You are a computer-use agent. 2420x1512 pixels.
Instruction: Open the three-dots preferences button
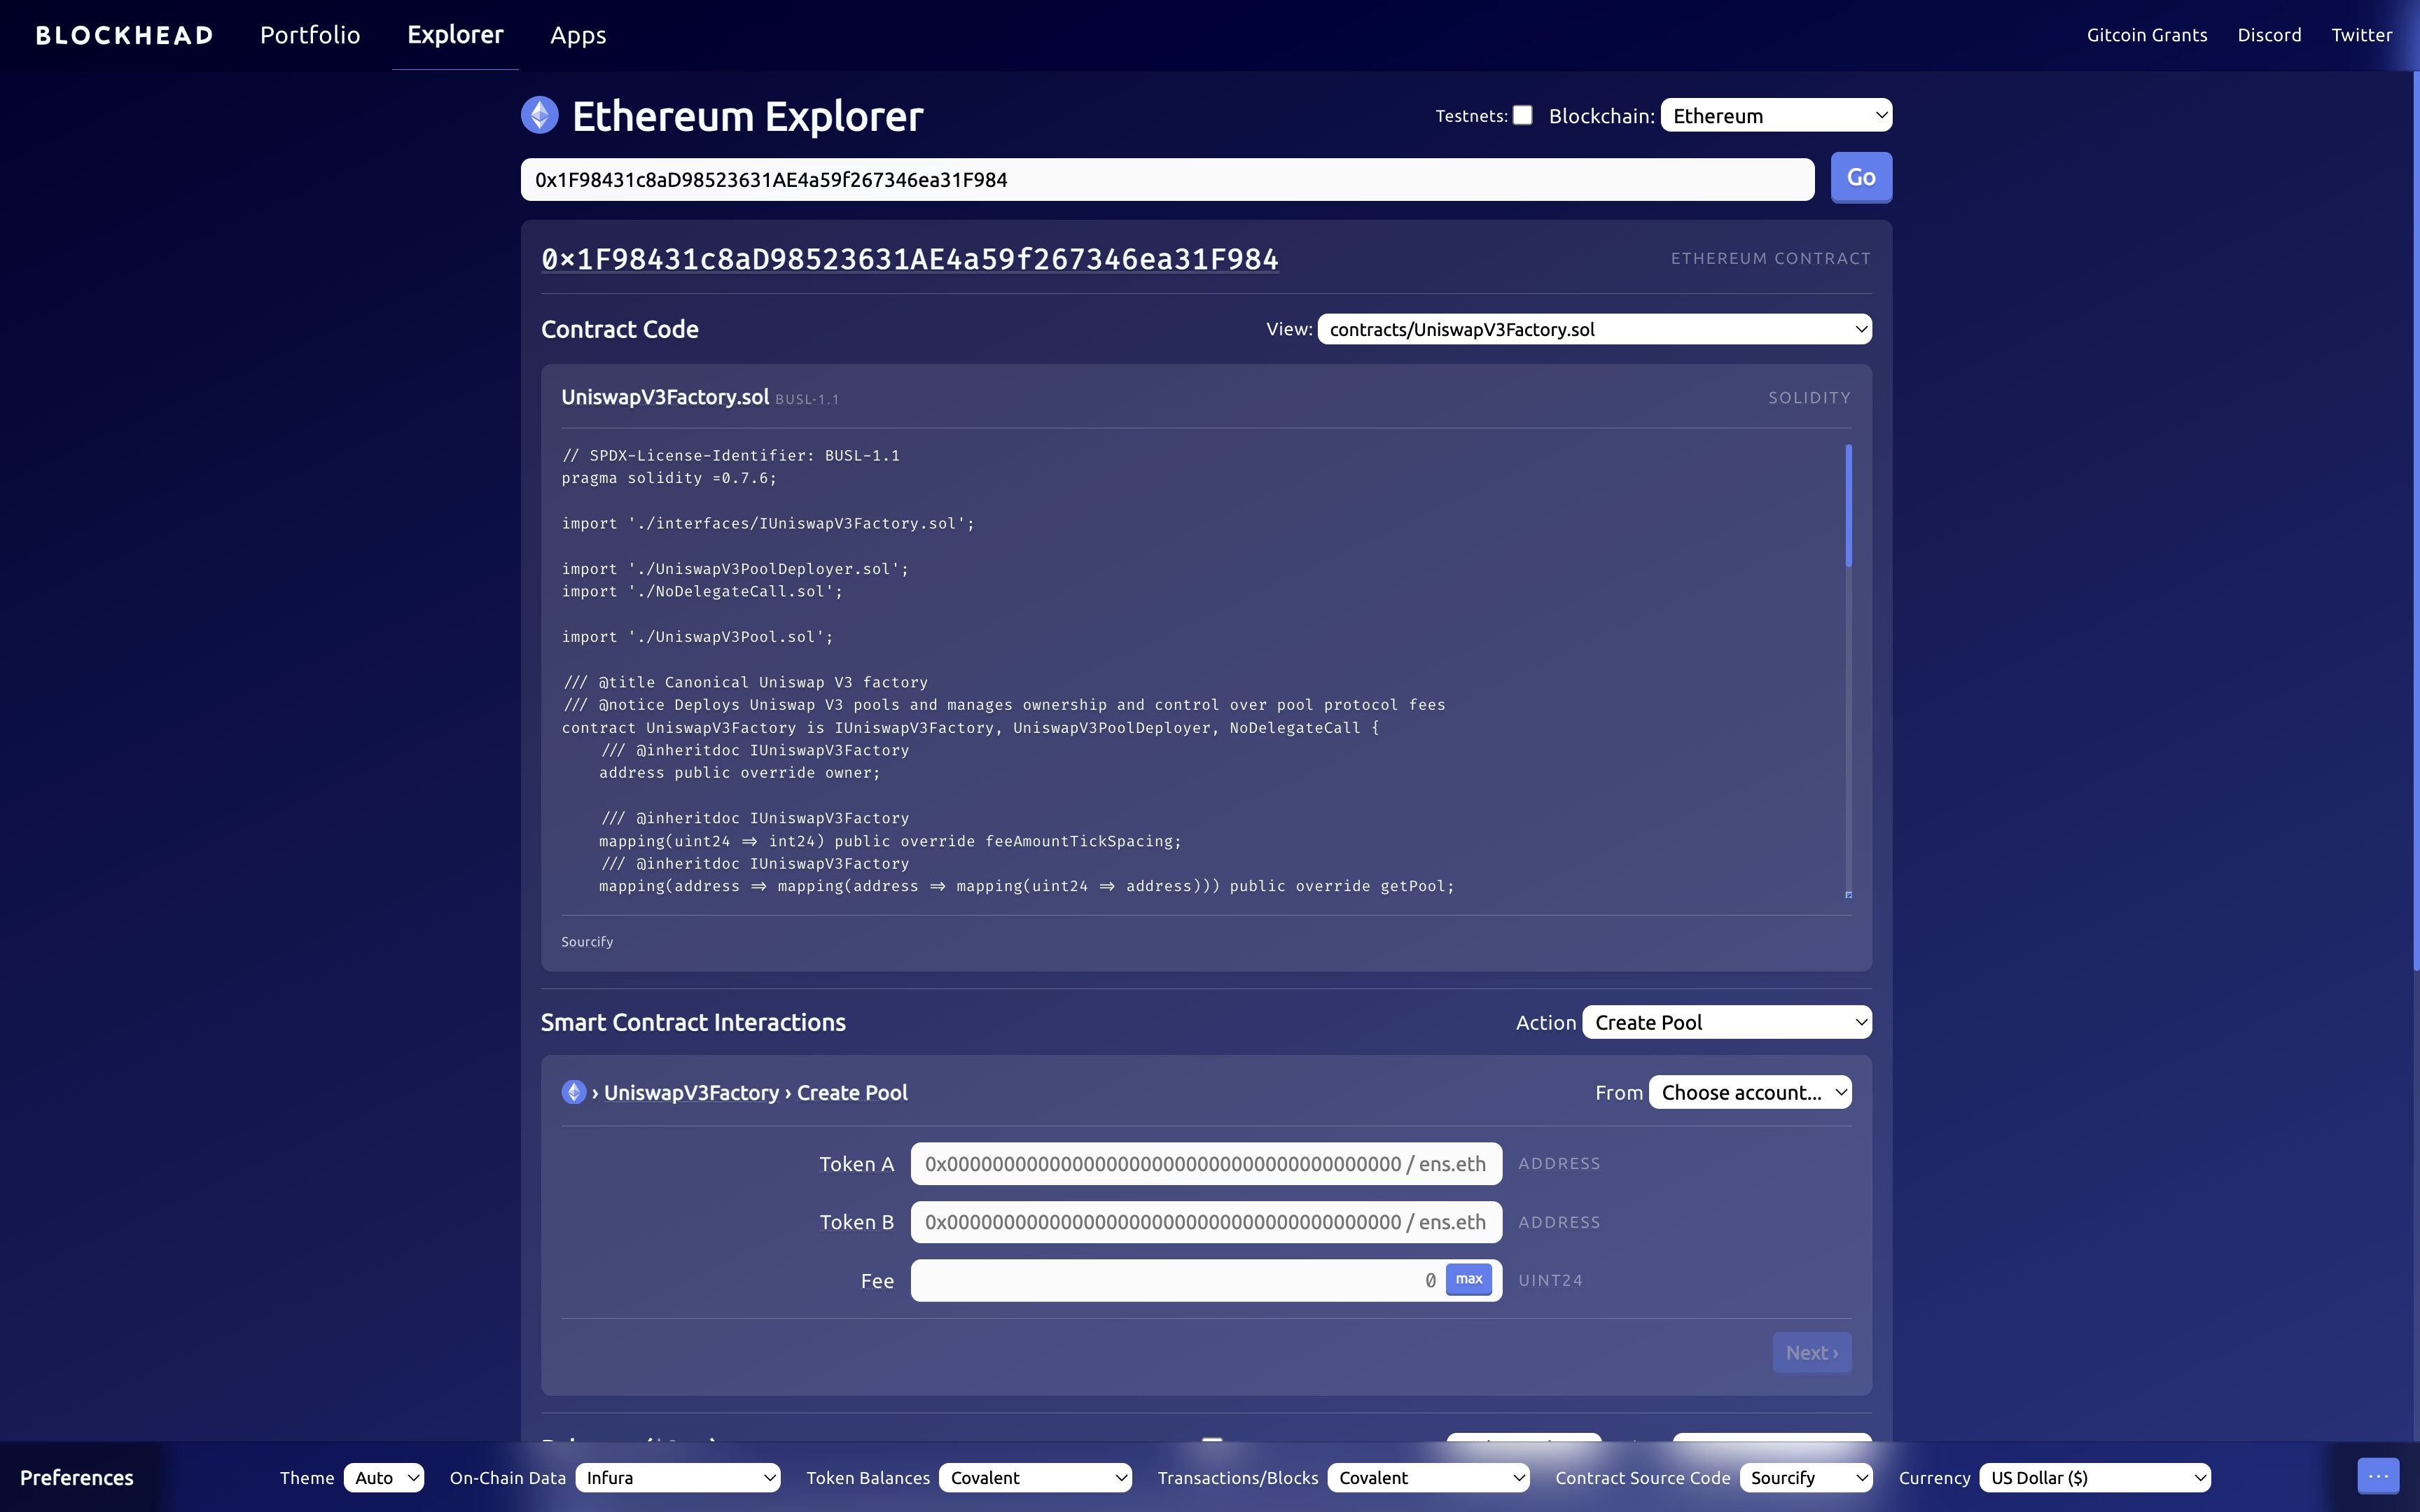[x=2378, y=1476]
